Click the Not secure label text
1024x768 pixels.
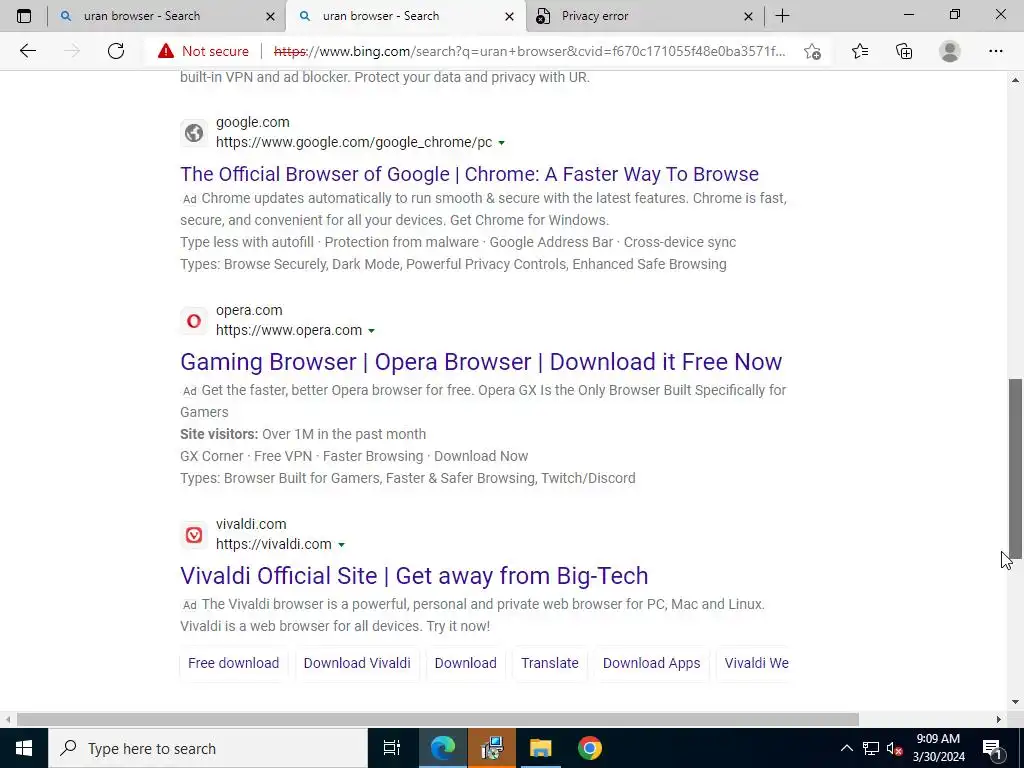[215, 51]
